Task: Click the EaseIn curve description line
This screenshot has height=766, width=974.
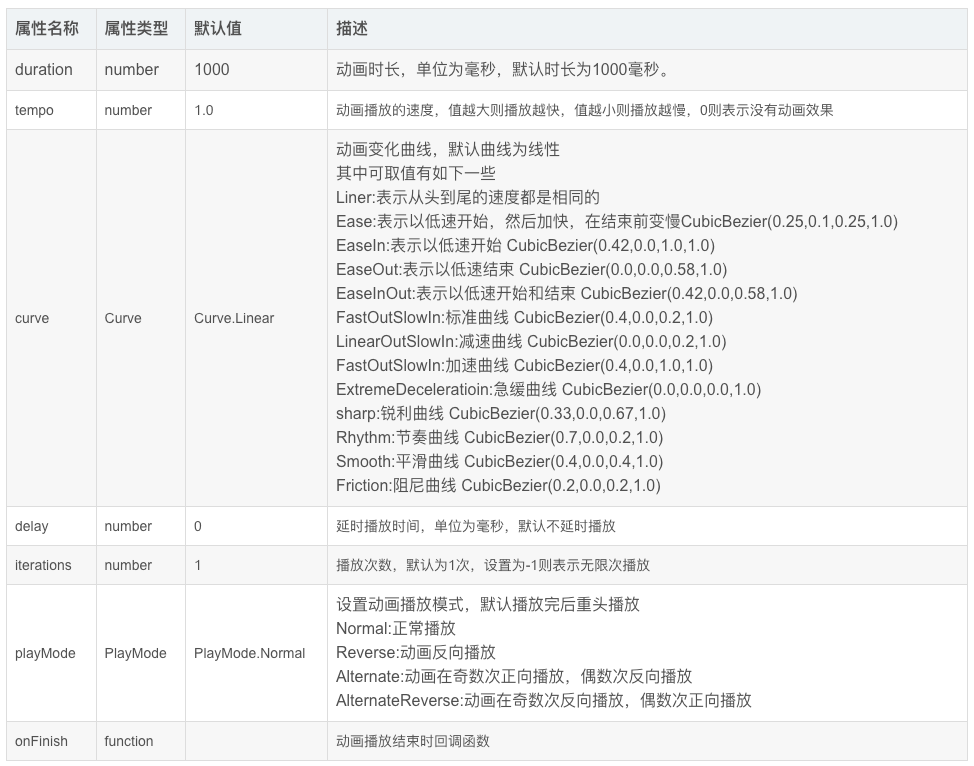Action: [x=526, y=245]
